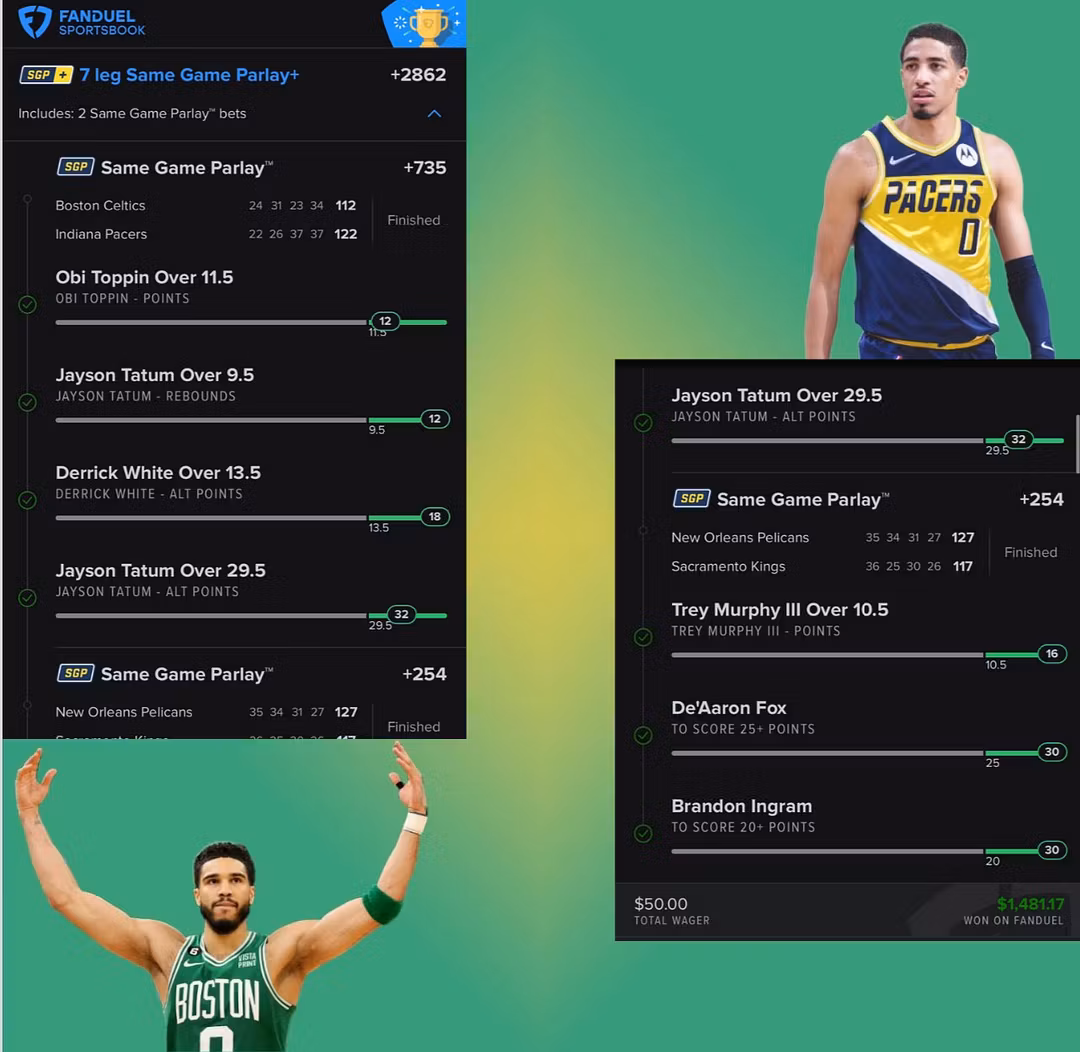The height and width of the screenshot is (1052, 1080).
Task: Click the $1,481.17 won on FanDuel amount
Action: point(1030,904)
